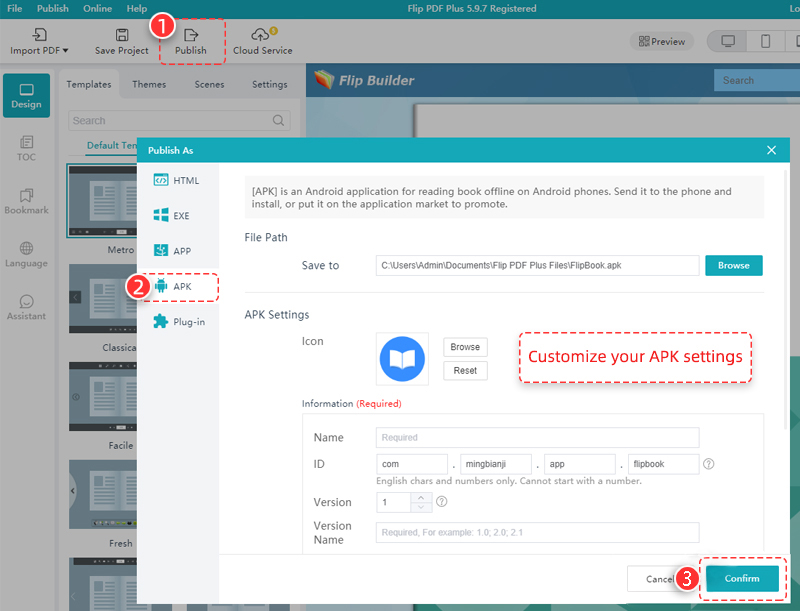800x611 pixels.
Task: Click the Confirm button
Action: click(742, 578)
